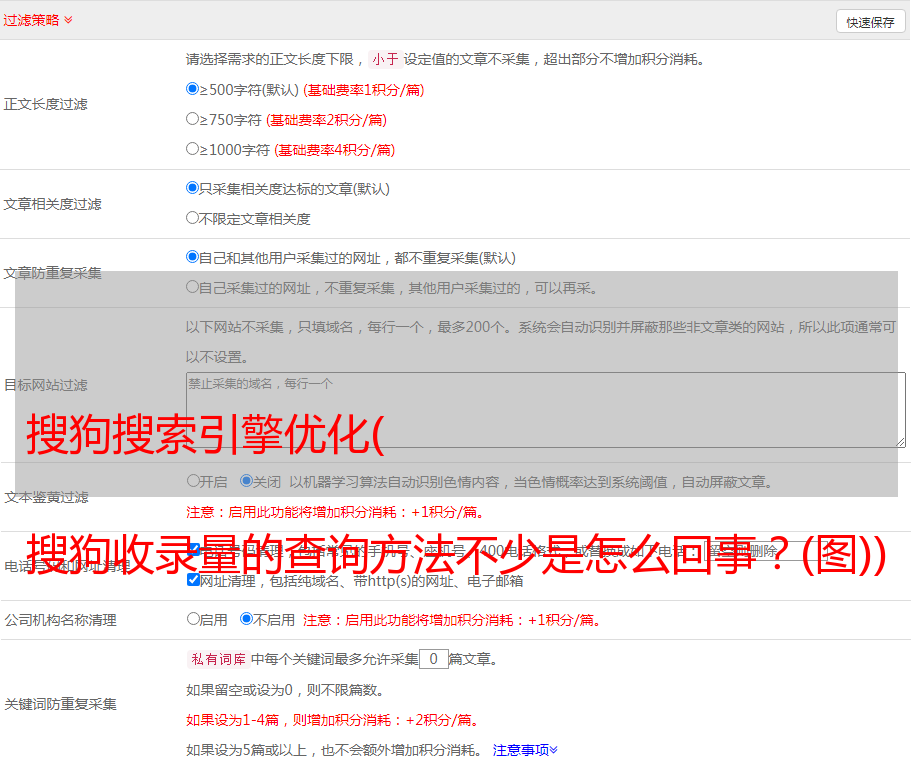The image size is (912, 768).
Task: Choose 自己采集过的网址，不重复采集 option
Action: [x=192, y=287]
